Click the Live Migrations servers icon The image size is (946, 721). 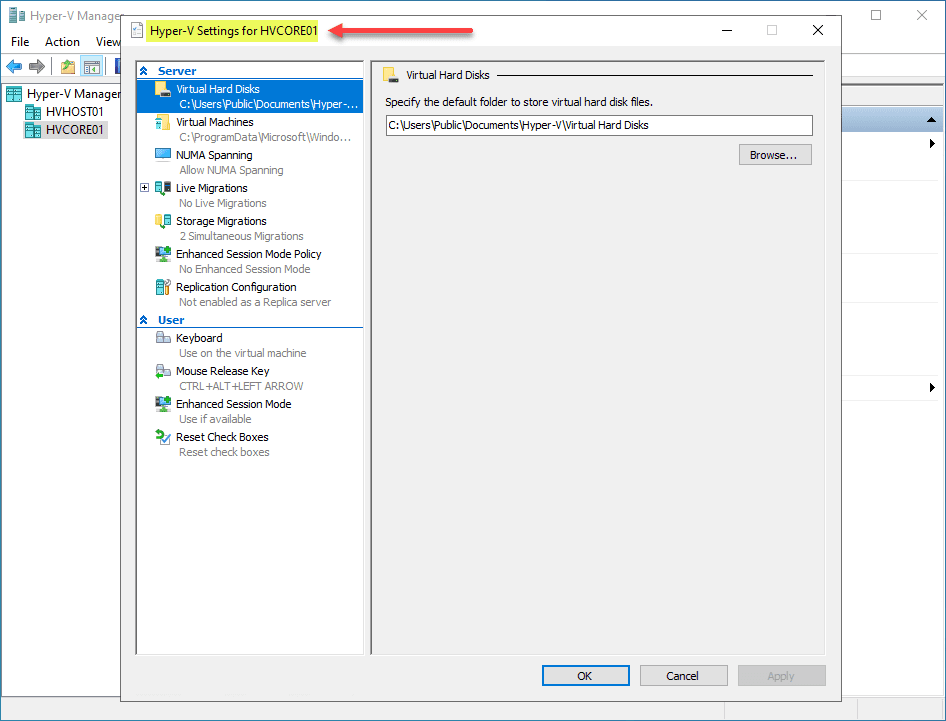(162, 188)
